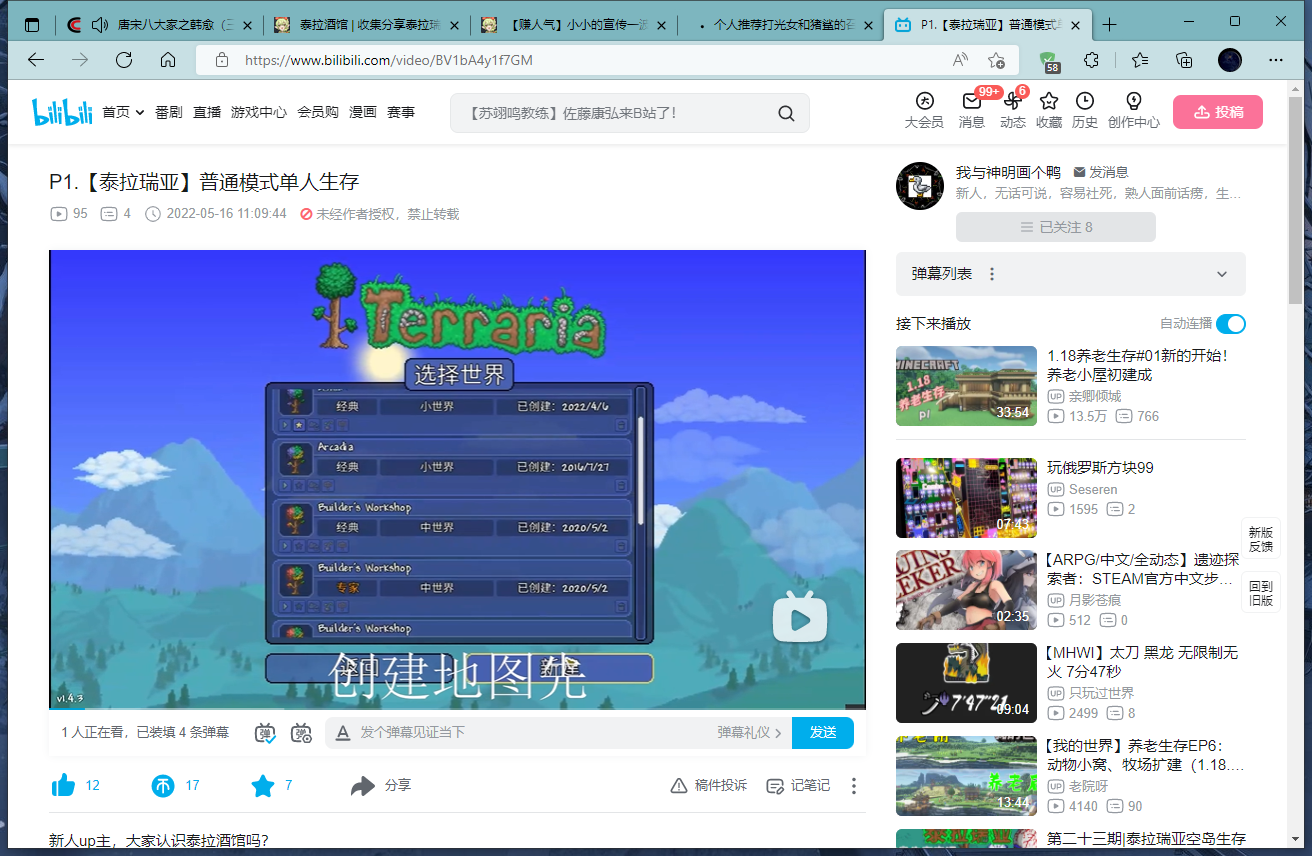The height and width of the screenshot is (856, 1312).
Task: Click the search magnifier icon
Action: pyautogui.click(x=786, y=113)
